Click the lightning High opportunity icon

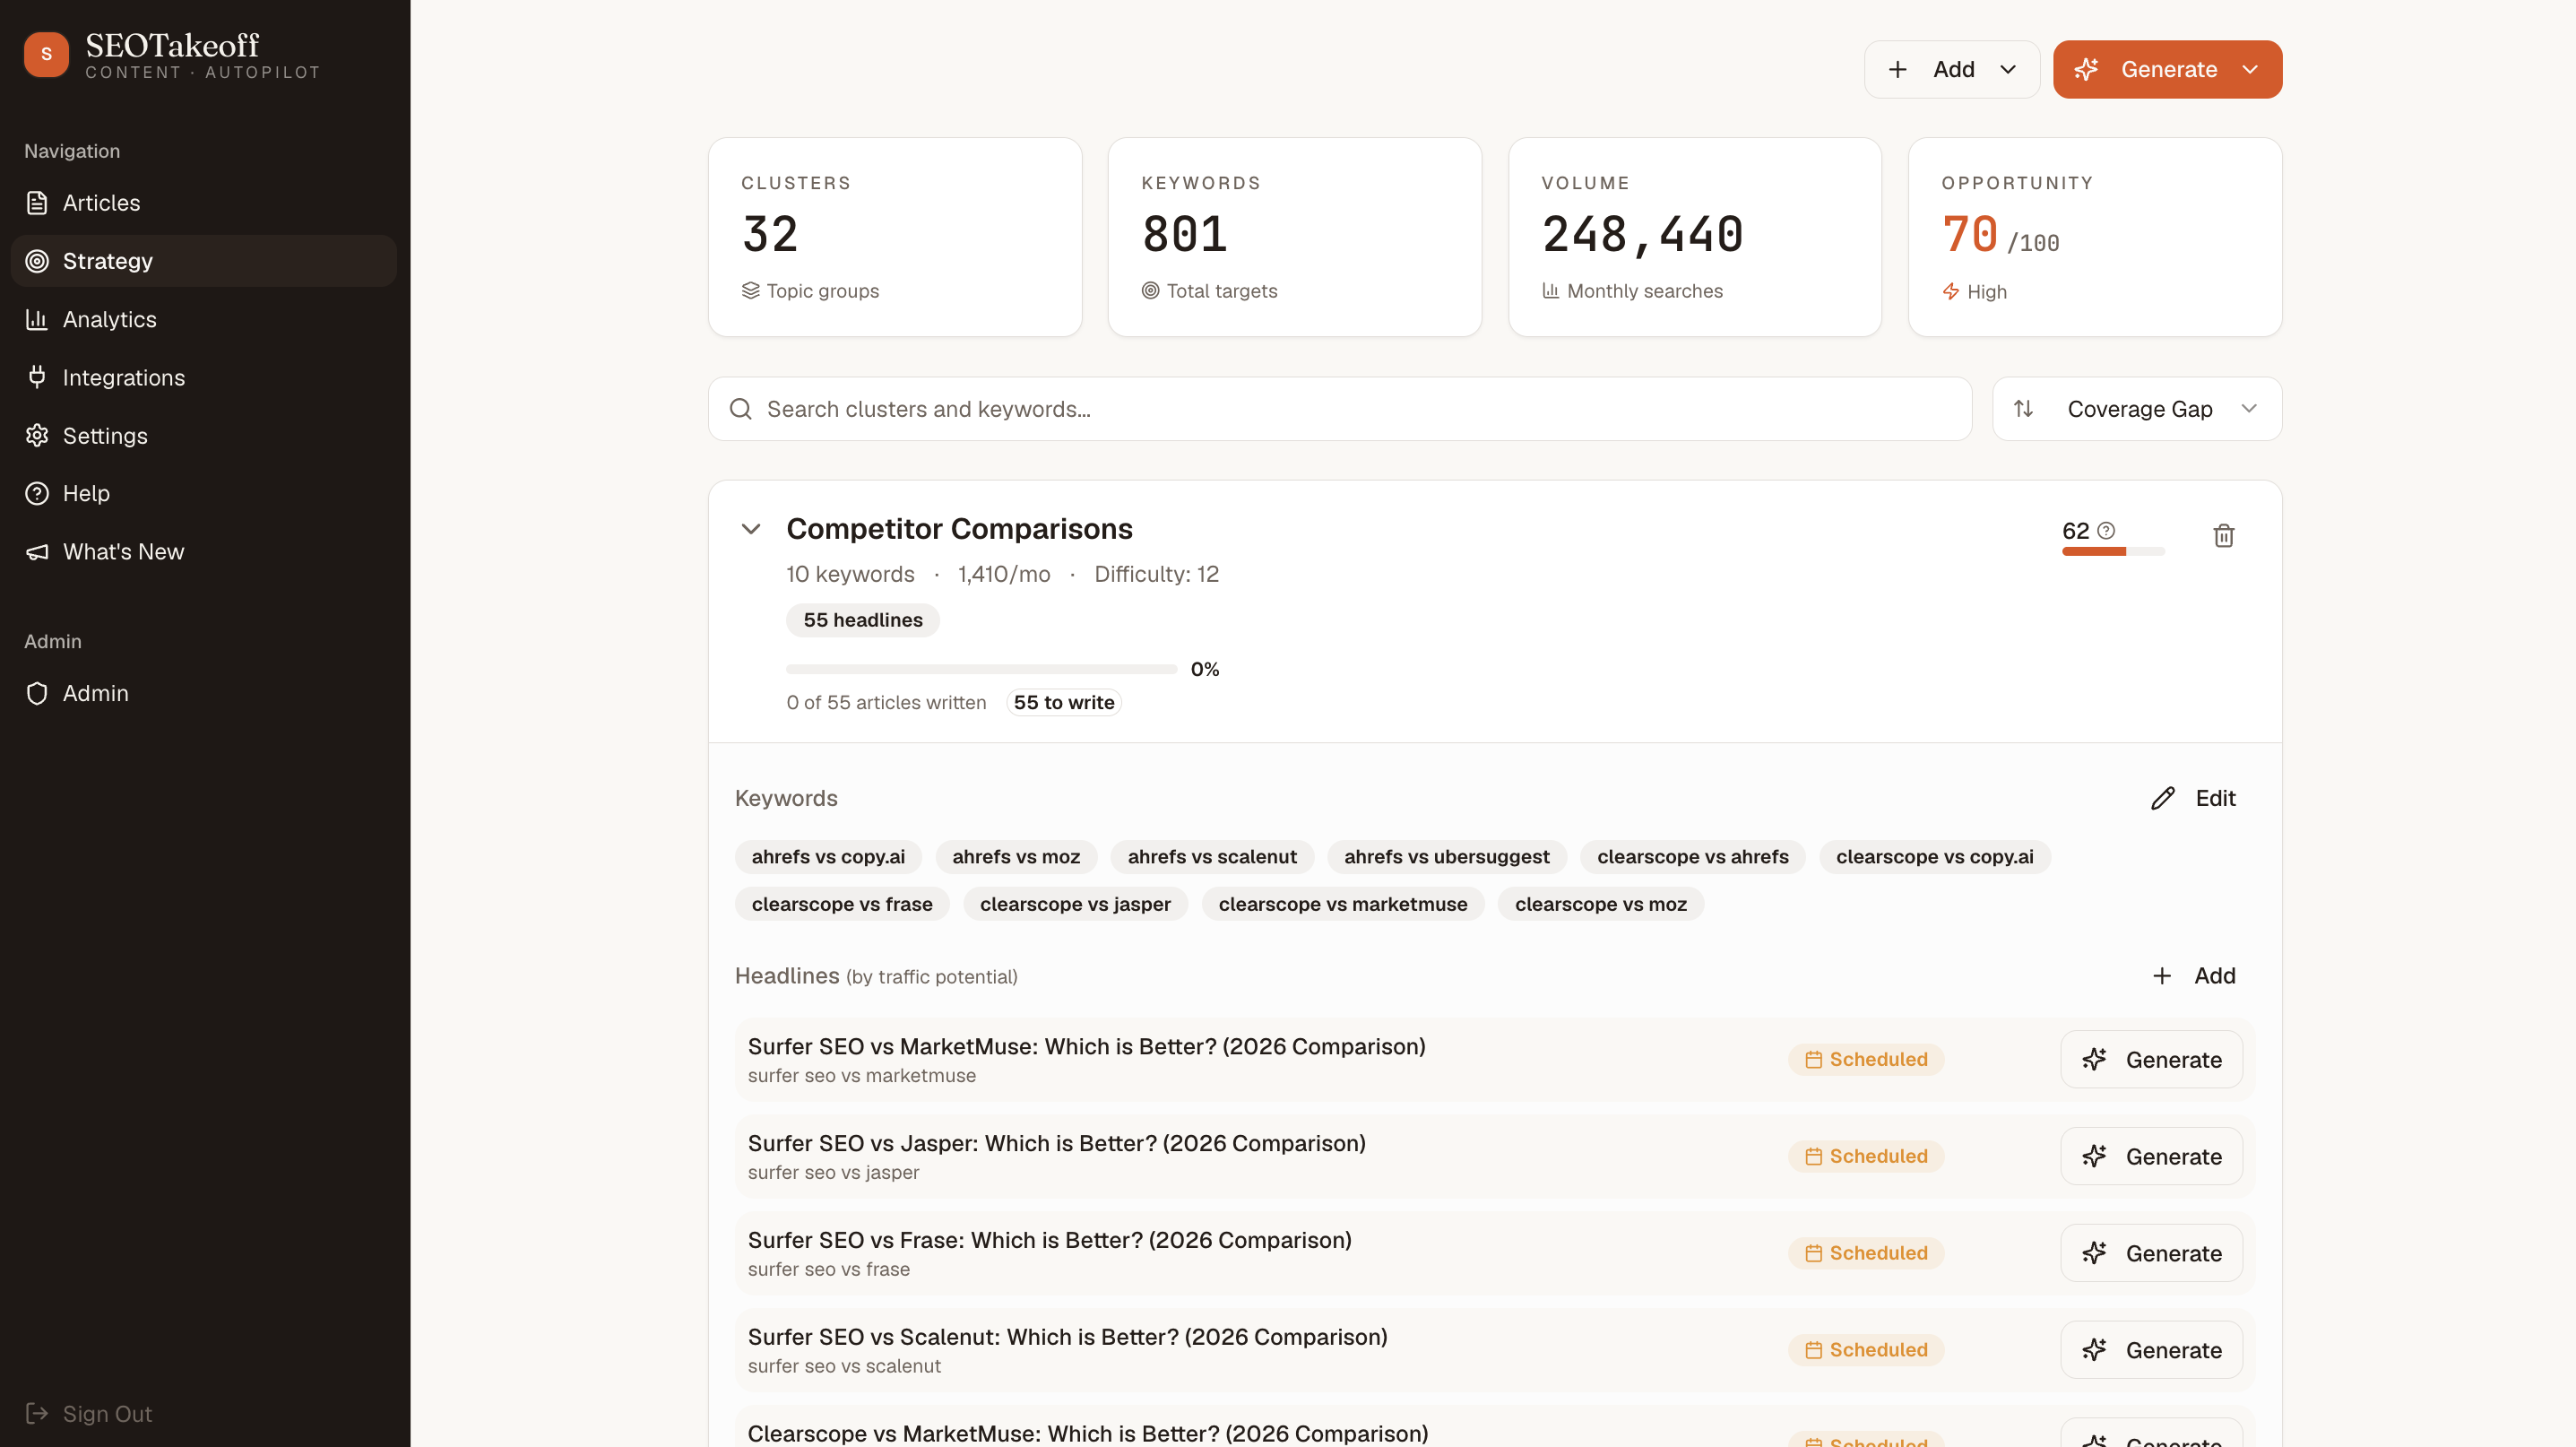[1951, 291]
